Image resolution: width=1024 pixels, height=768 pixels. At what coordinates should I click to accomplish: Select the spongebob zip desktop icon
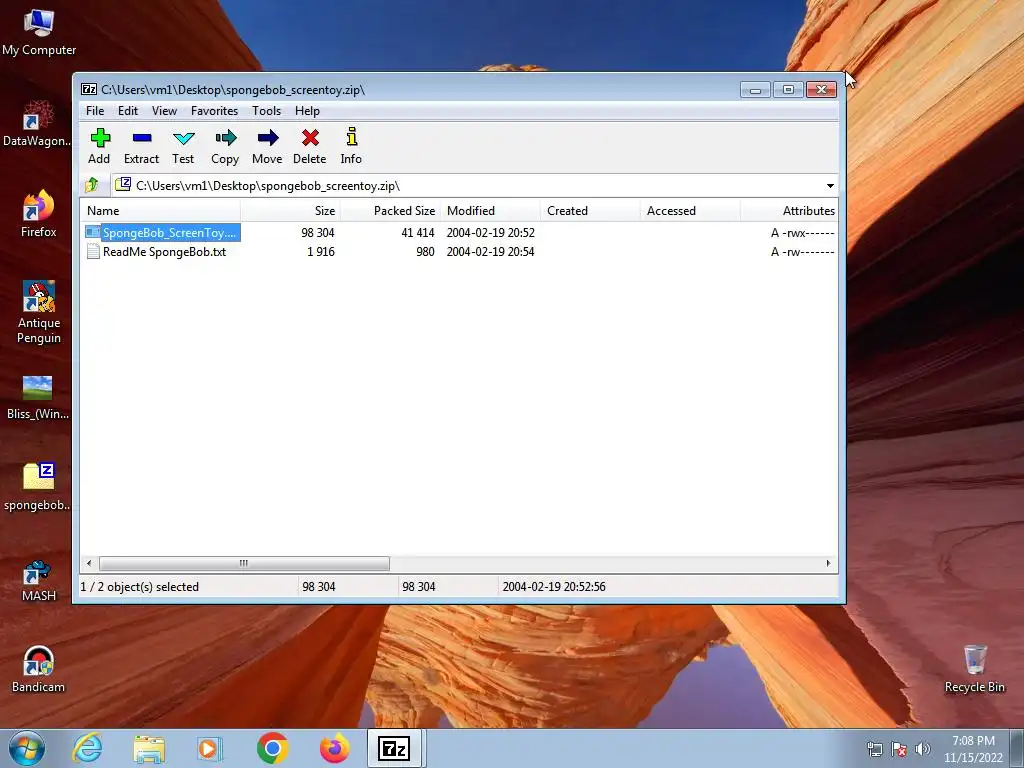point(37,487)
